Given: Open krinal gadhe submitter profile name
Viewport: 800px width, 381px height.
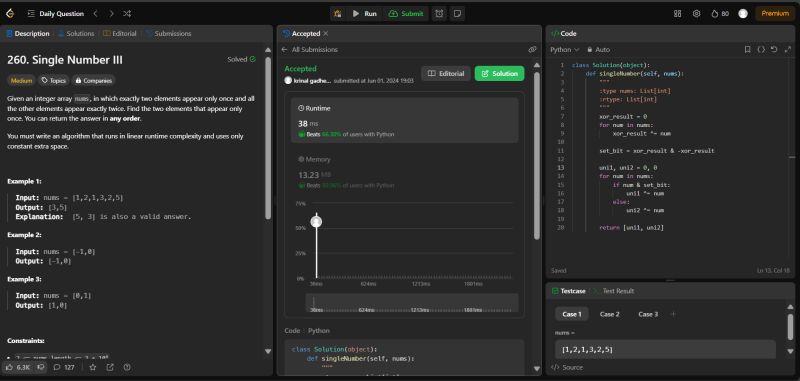Looking at the screenshot, I should point(312,81).
